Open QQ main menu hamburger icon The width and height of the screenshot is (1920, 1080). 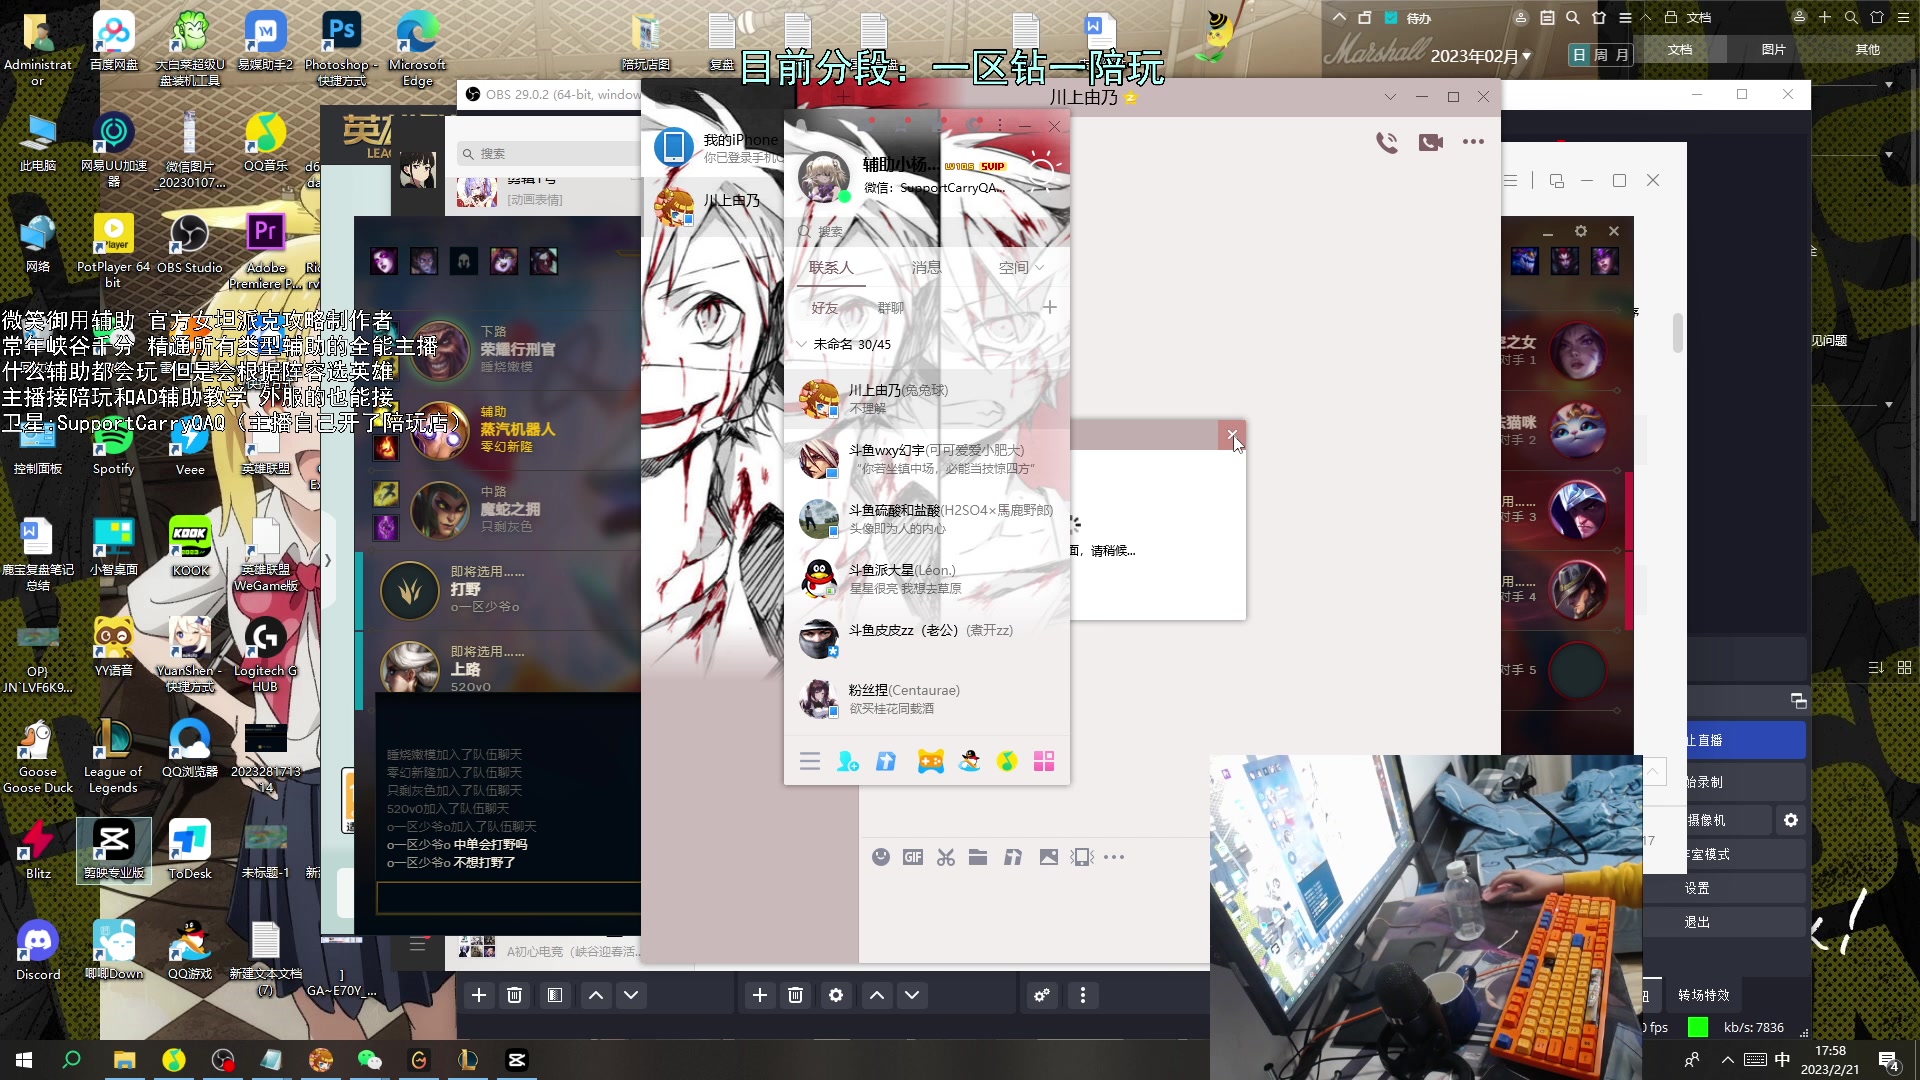[x=810, y=761]
